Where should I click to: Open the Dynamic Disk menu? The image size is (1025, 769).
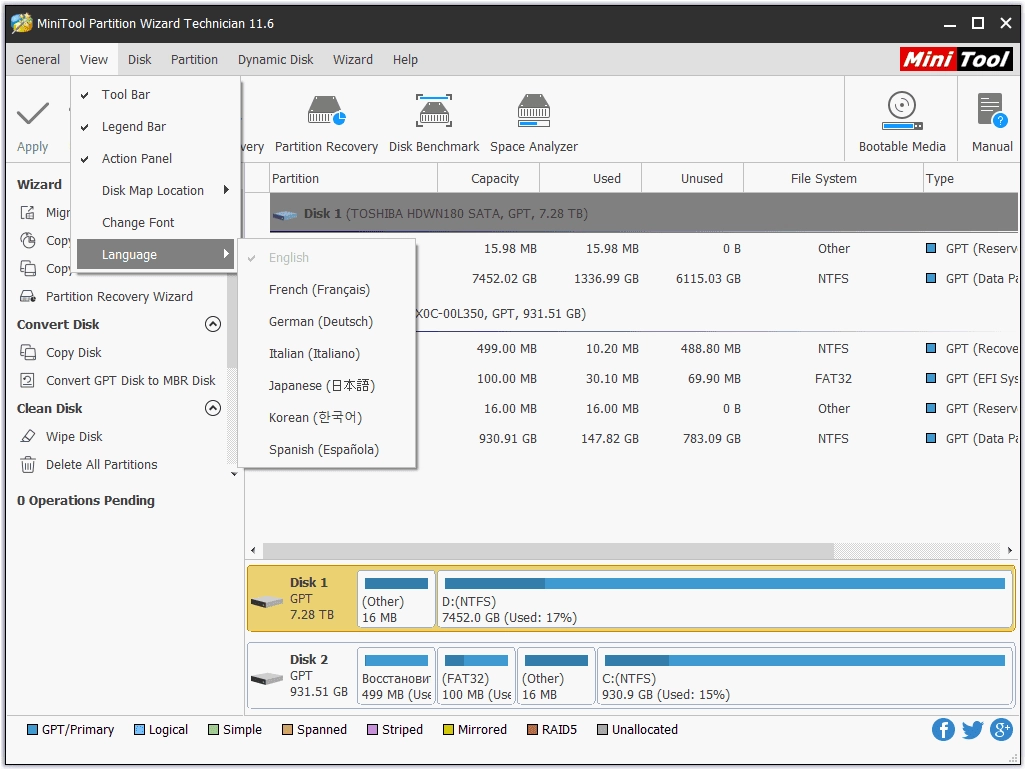[275, 60]
